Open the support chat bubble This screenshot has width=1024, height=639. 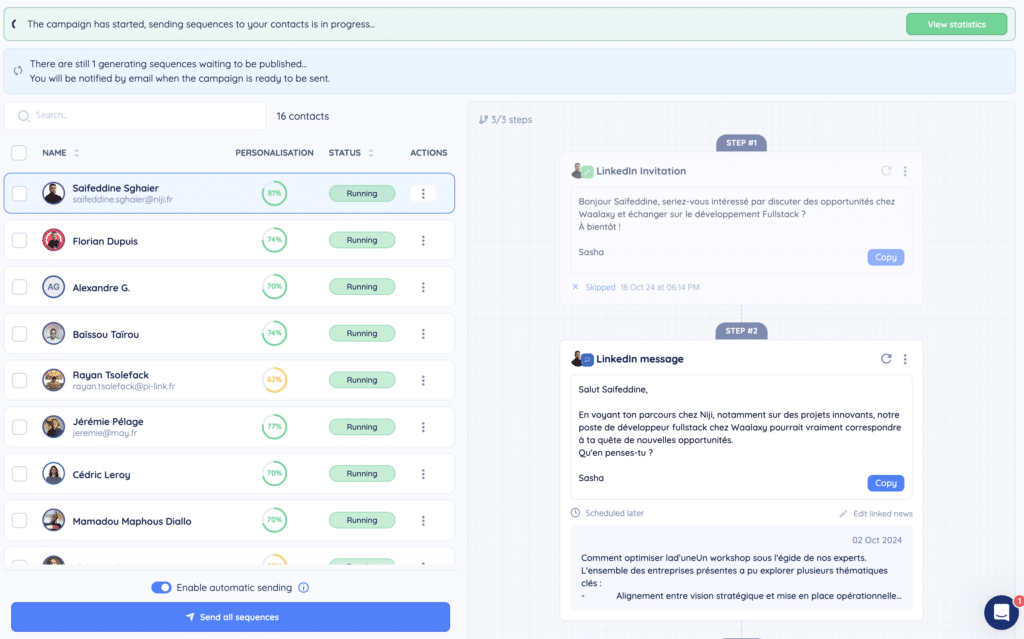[1001, 612]
